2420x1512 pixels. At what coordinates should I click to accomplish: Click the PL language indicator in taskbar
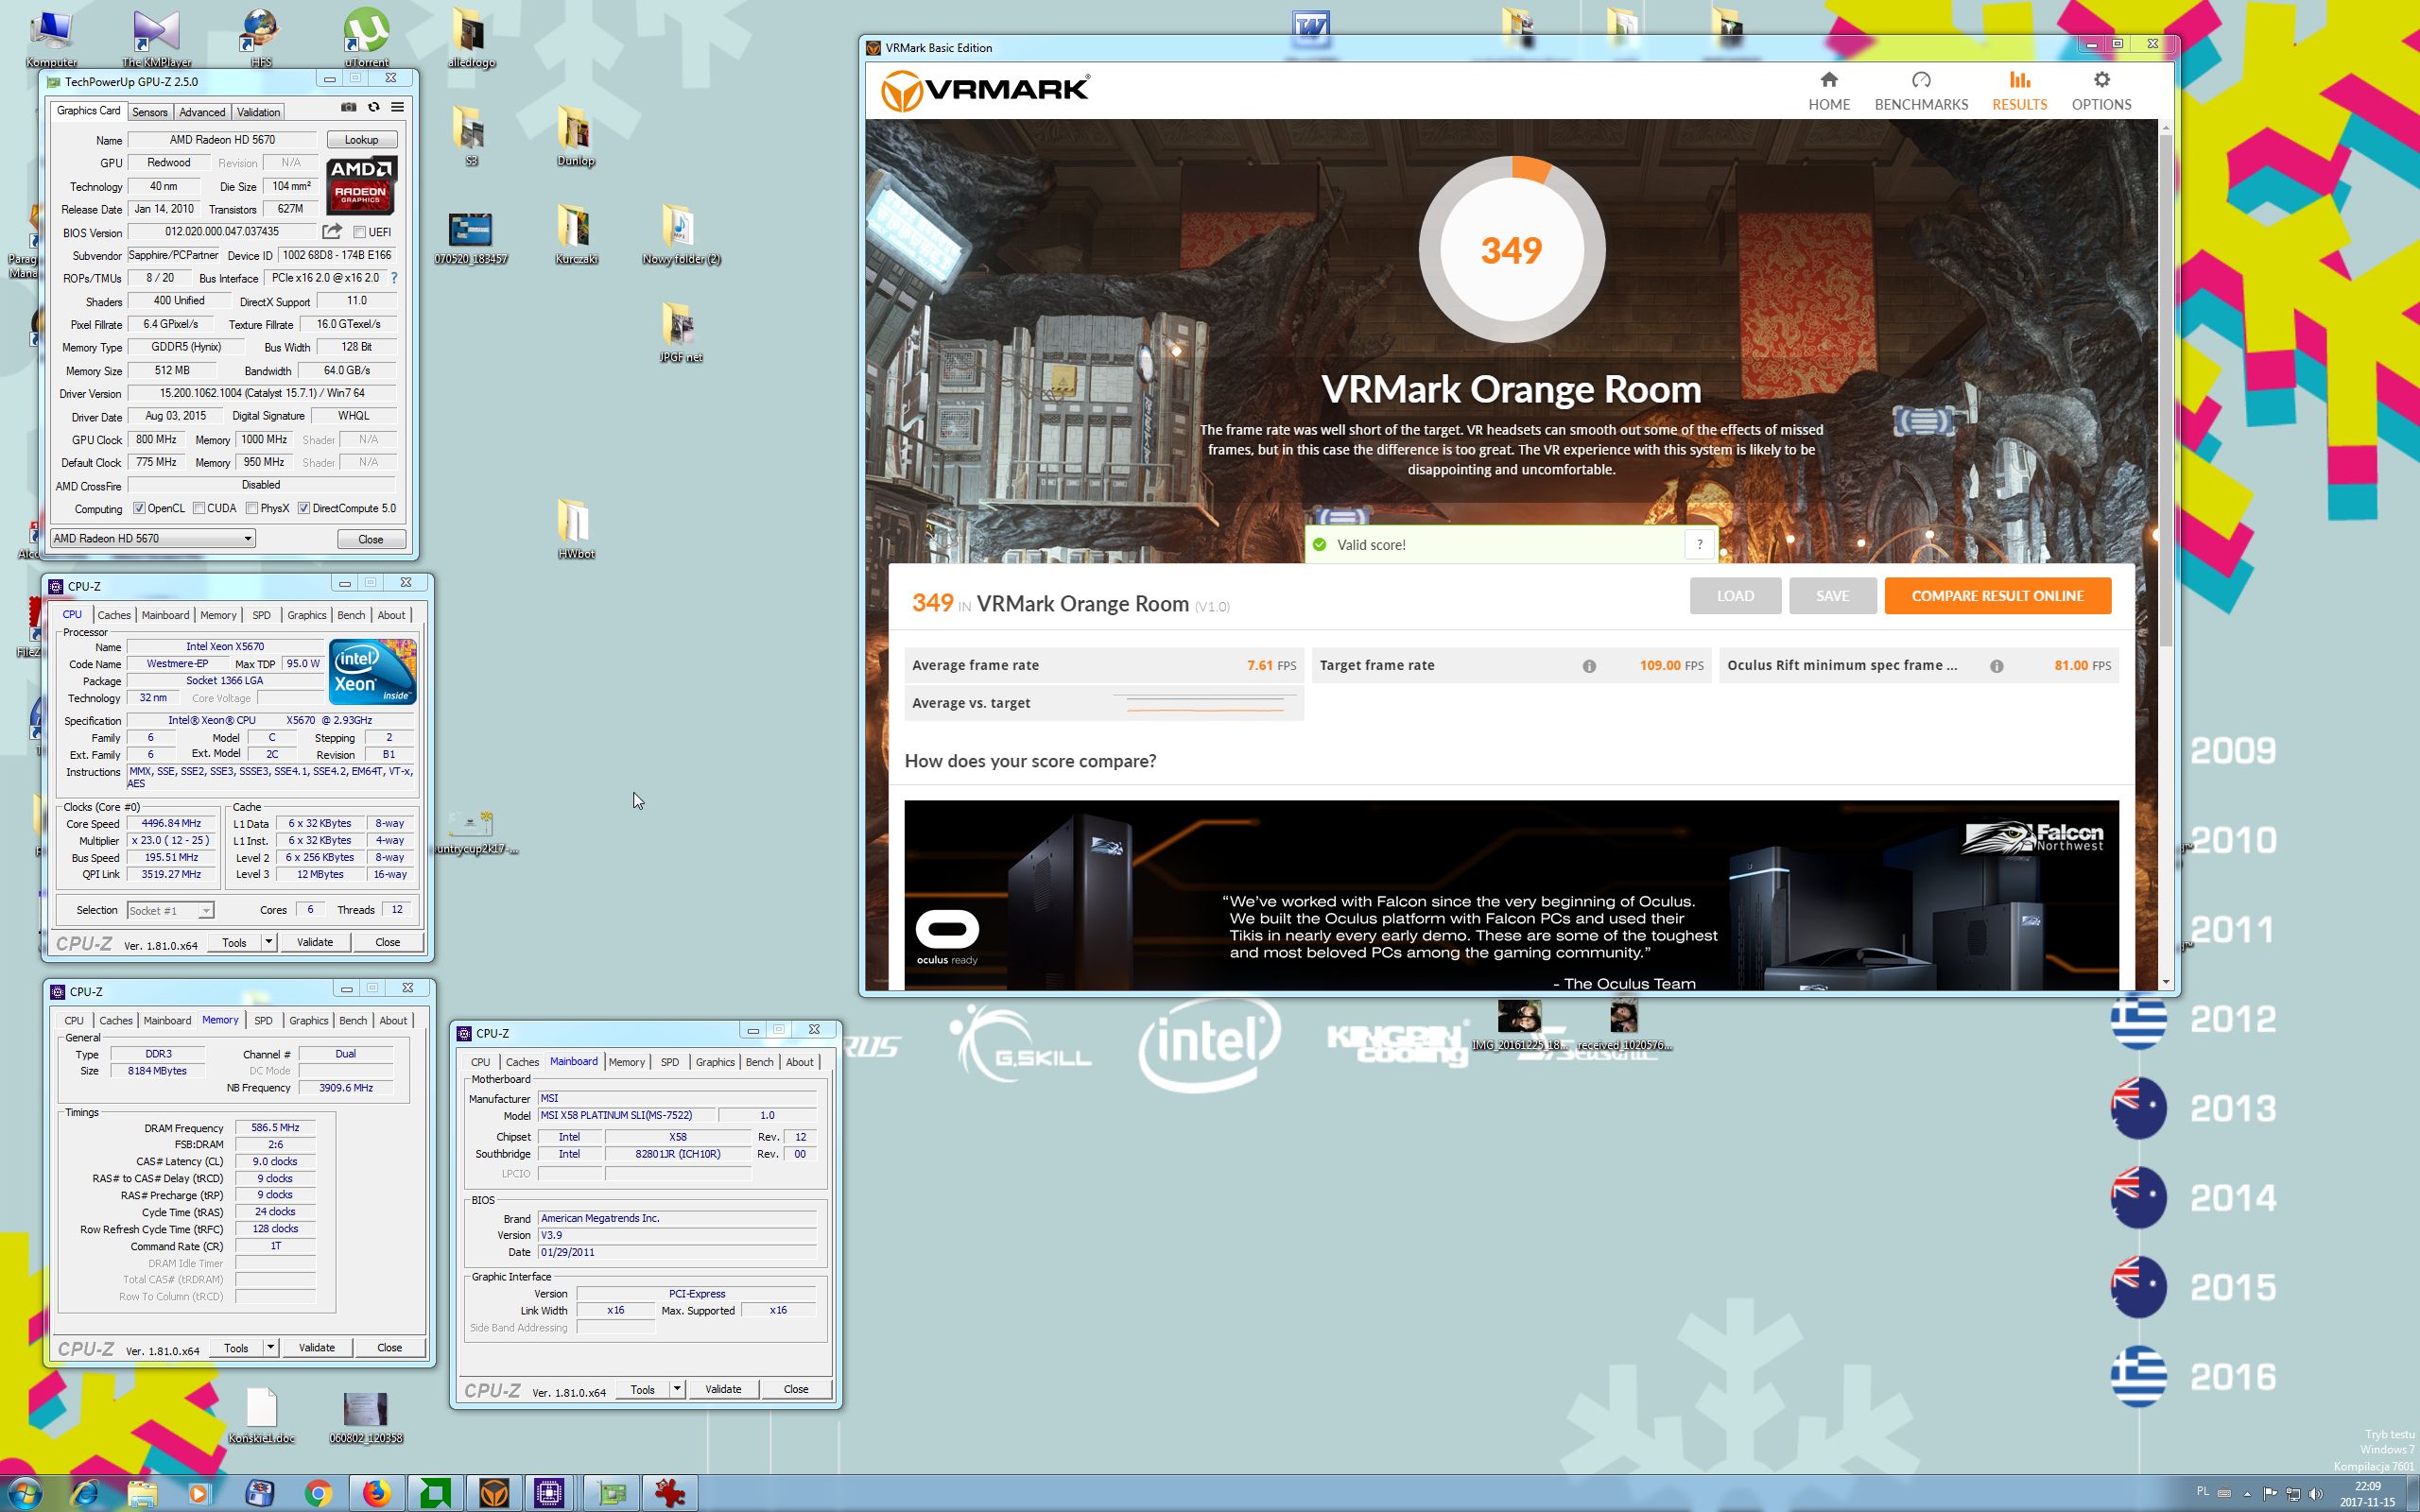(x=2203, y=1492)
